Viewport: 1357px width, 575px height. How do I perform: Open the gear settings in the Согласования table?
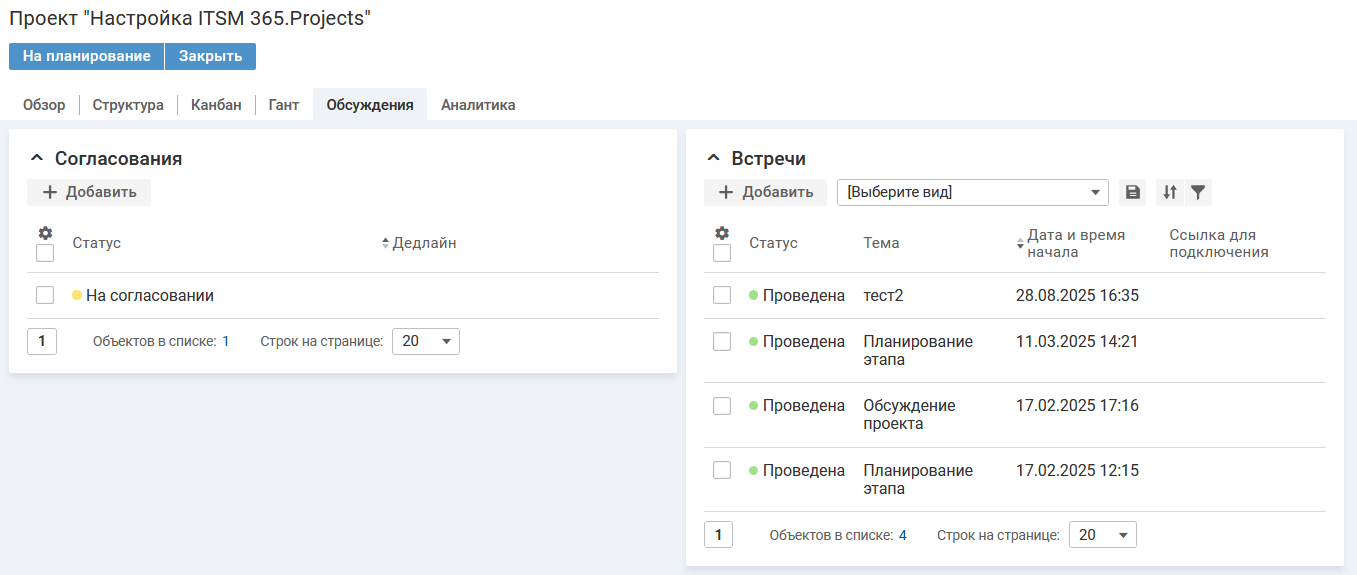click(45, 232)
